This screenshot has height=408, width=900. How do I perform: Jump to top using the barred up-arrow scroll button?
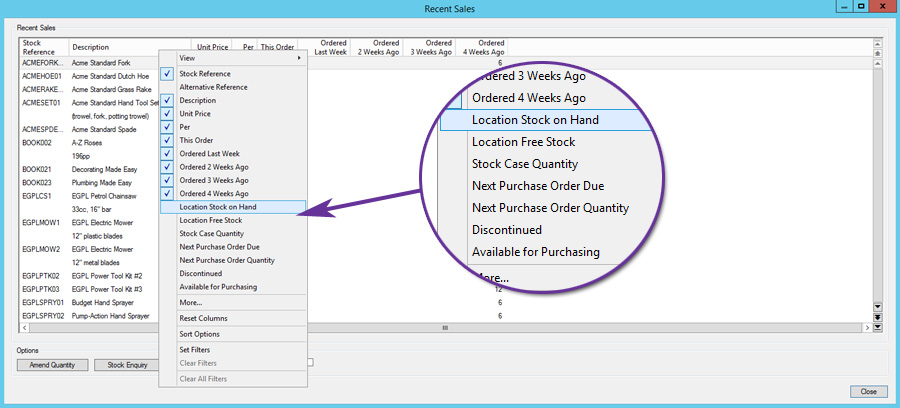876,44
